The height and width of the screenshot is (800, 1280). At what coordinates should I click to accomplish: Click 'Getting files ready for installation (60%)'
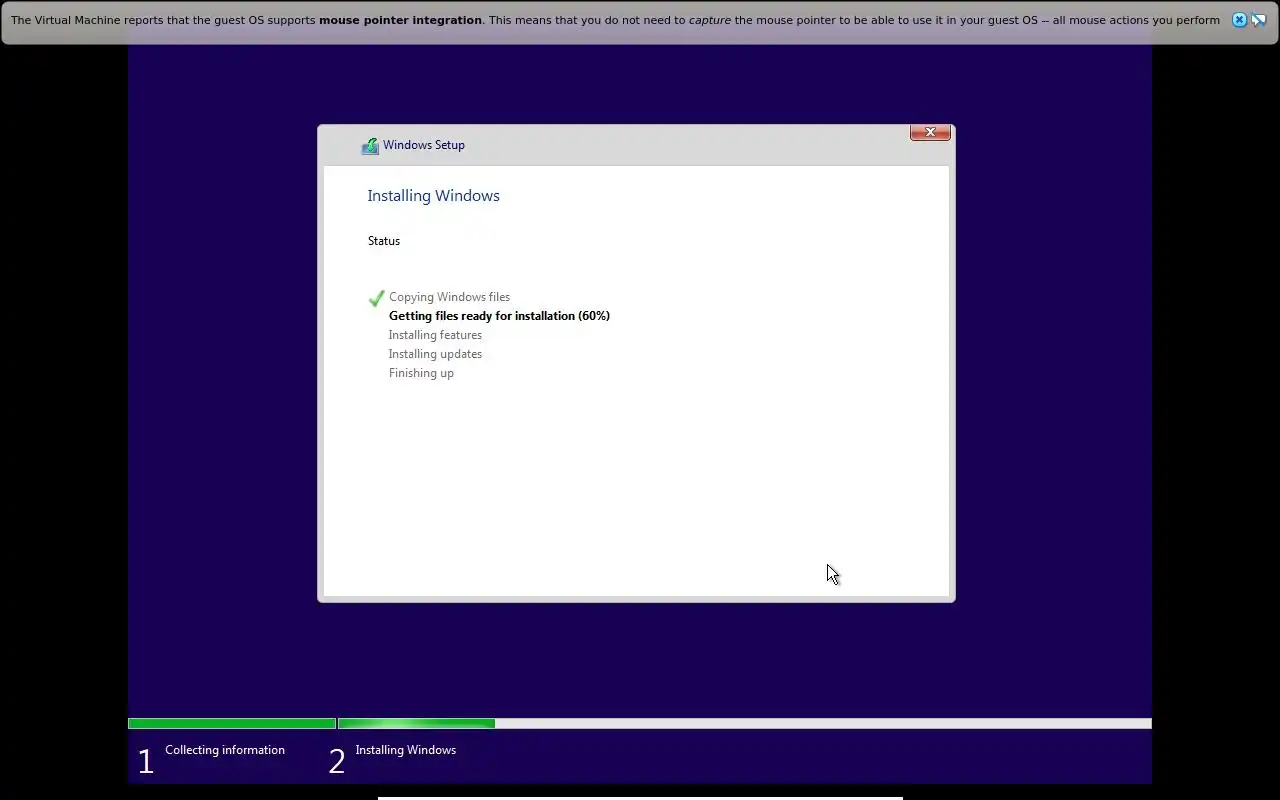click(x=499, y=316)
